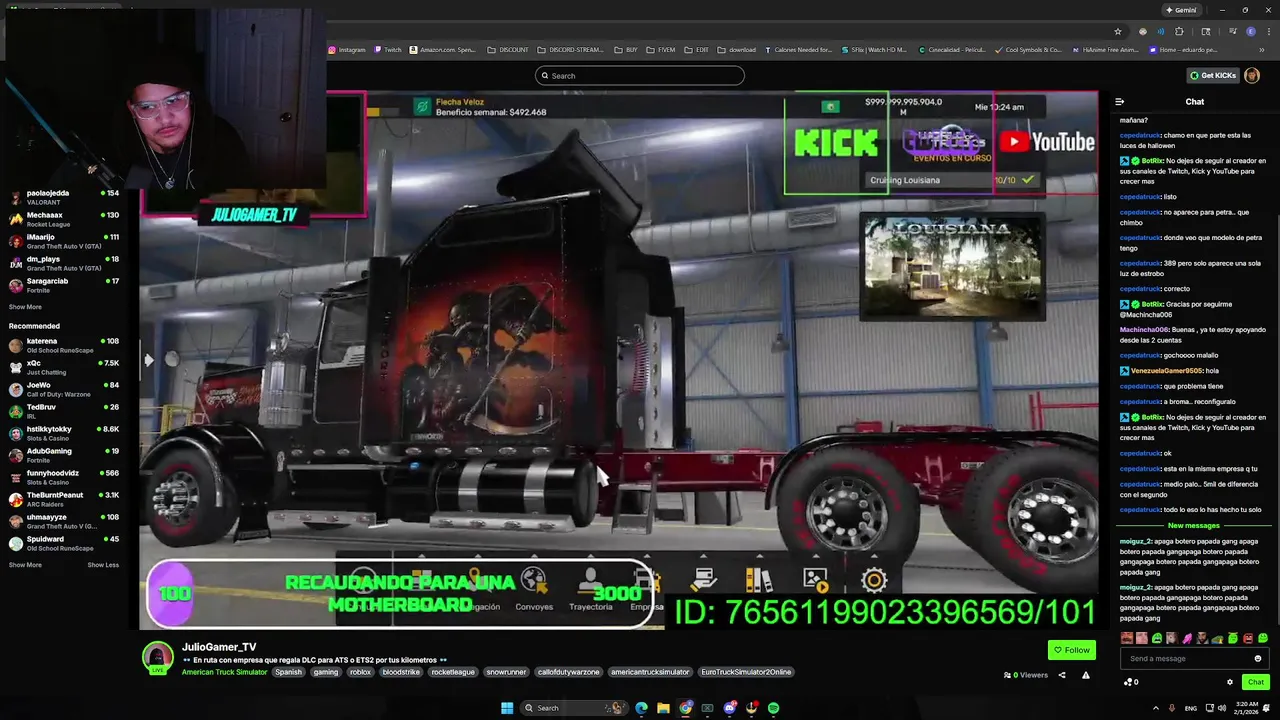This screenshot has width=1280, height=720.
Task: Open TheBurntPeanut recommended channel
Action: pyautogui.click(x=64, y=499)
